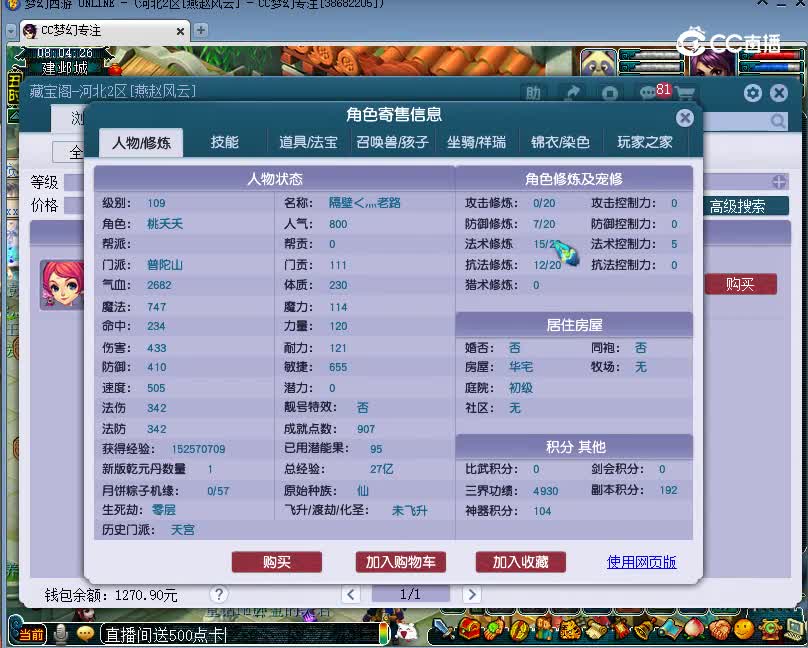The width and height of the screenshot is (808, 648).
Task: Close the 藏宝阁 window
Action: tap(779, 93)
